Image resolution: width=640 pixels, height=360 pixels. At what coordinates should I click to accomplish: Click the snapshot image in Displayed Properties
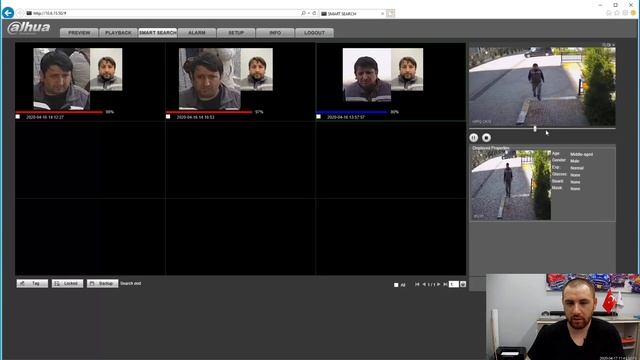point(511,185)
